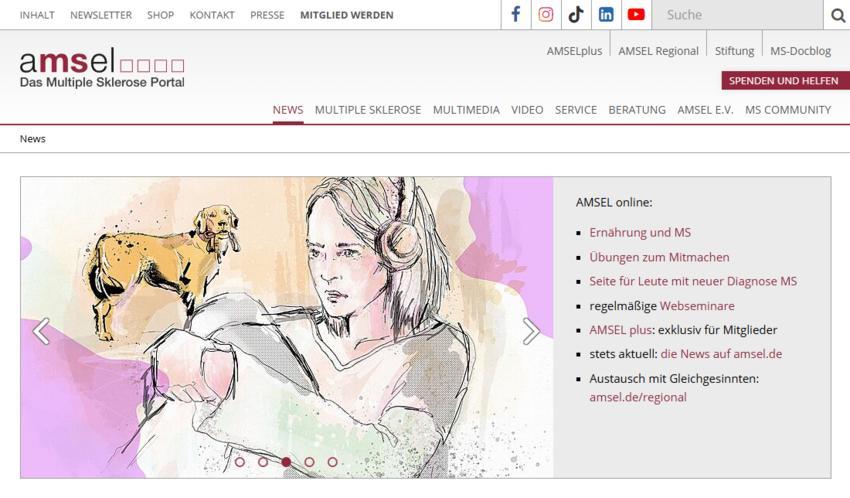
Task: Open the LinkedIn icon link
Action: coord(606,15)
